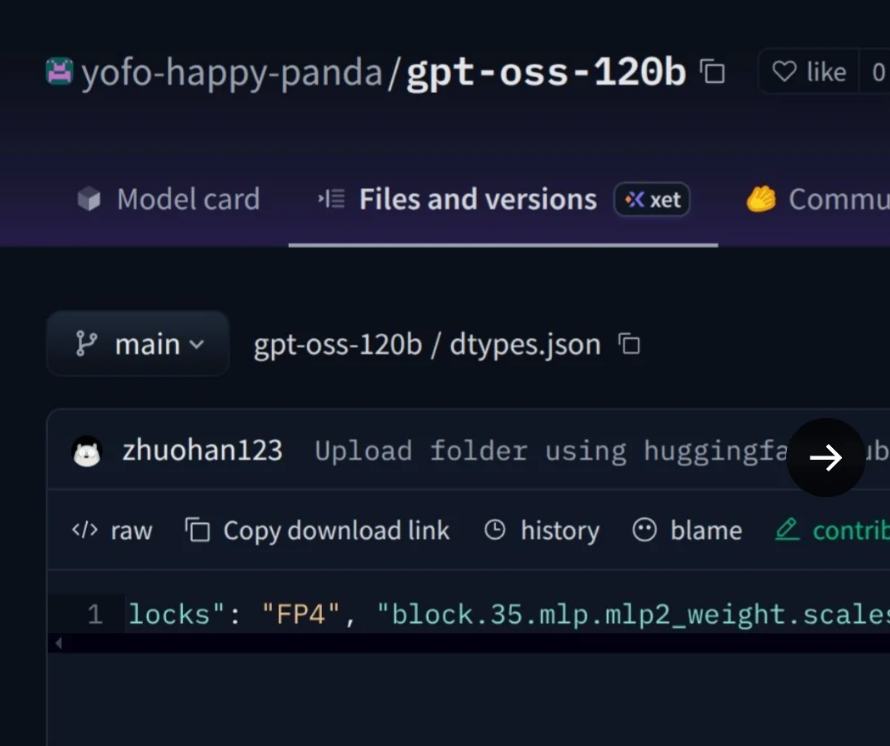This screenshot has height=746, width=890.
Task: Copy model name using icon beside gpt-oss-120b title
Action: pos(712,72)
